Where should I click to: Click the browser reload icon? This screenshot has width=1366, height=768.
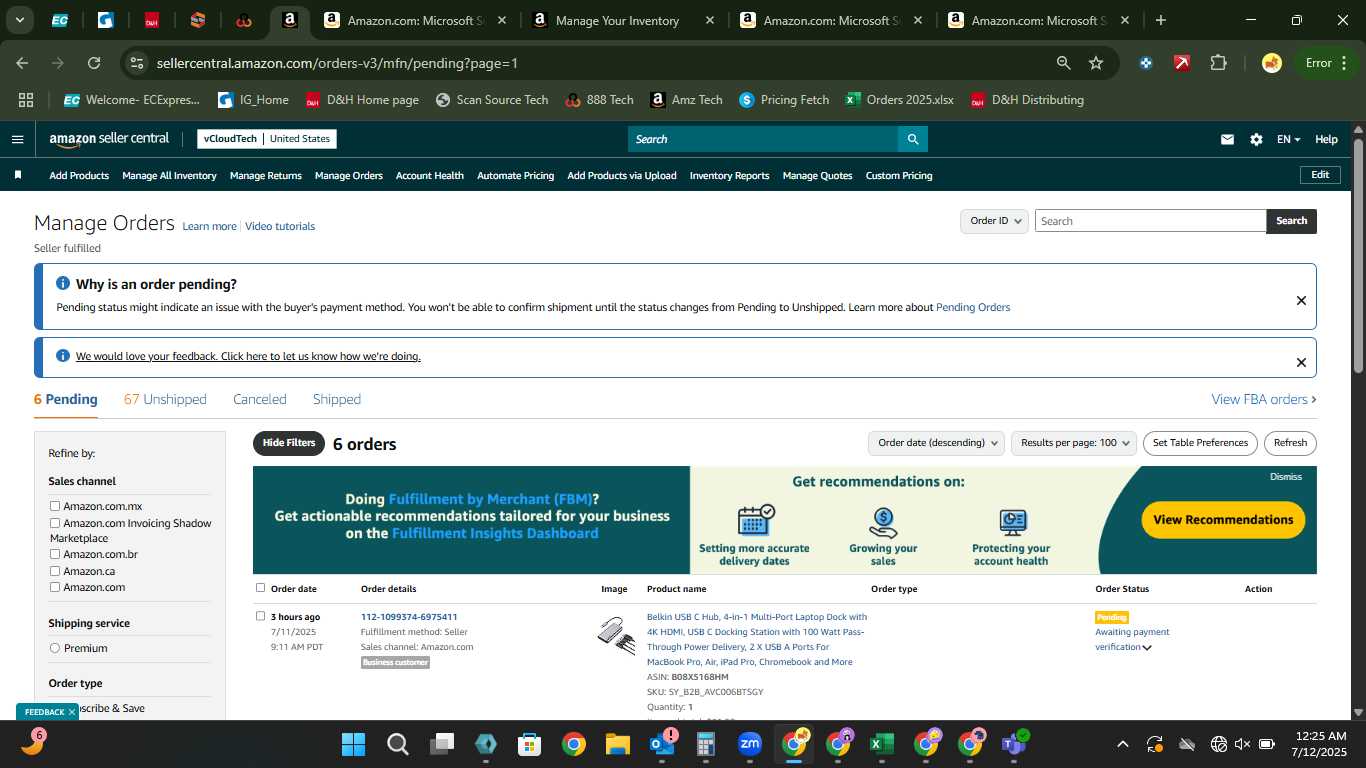[x=94, y=63]
